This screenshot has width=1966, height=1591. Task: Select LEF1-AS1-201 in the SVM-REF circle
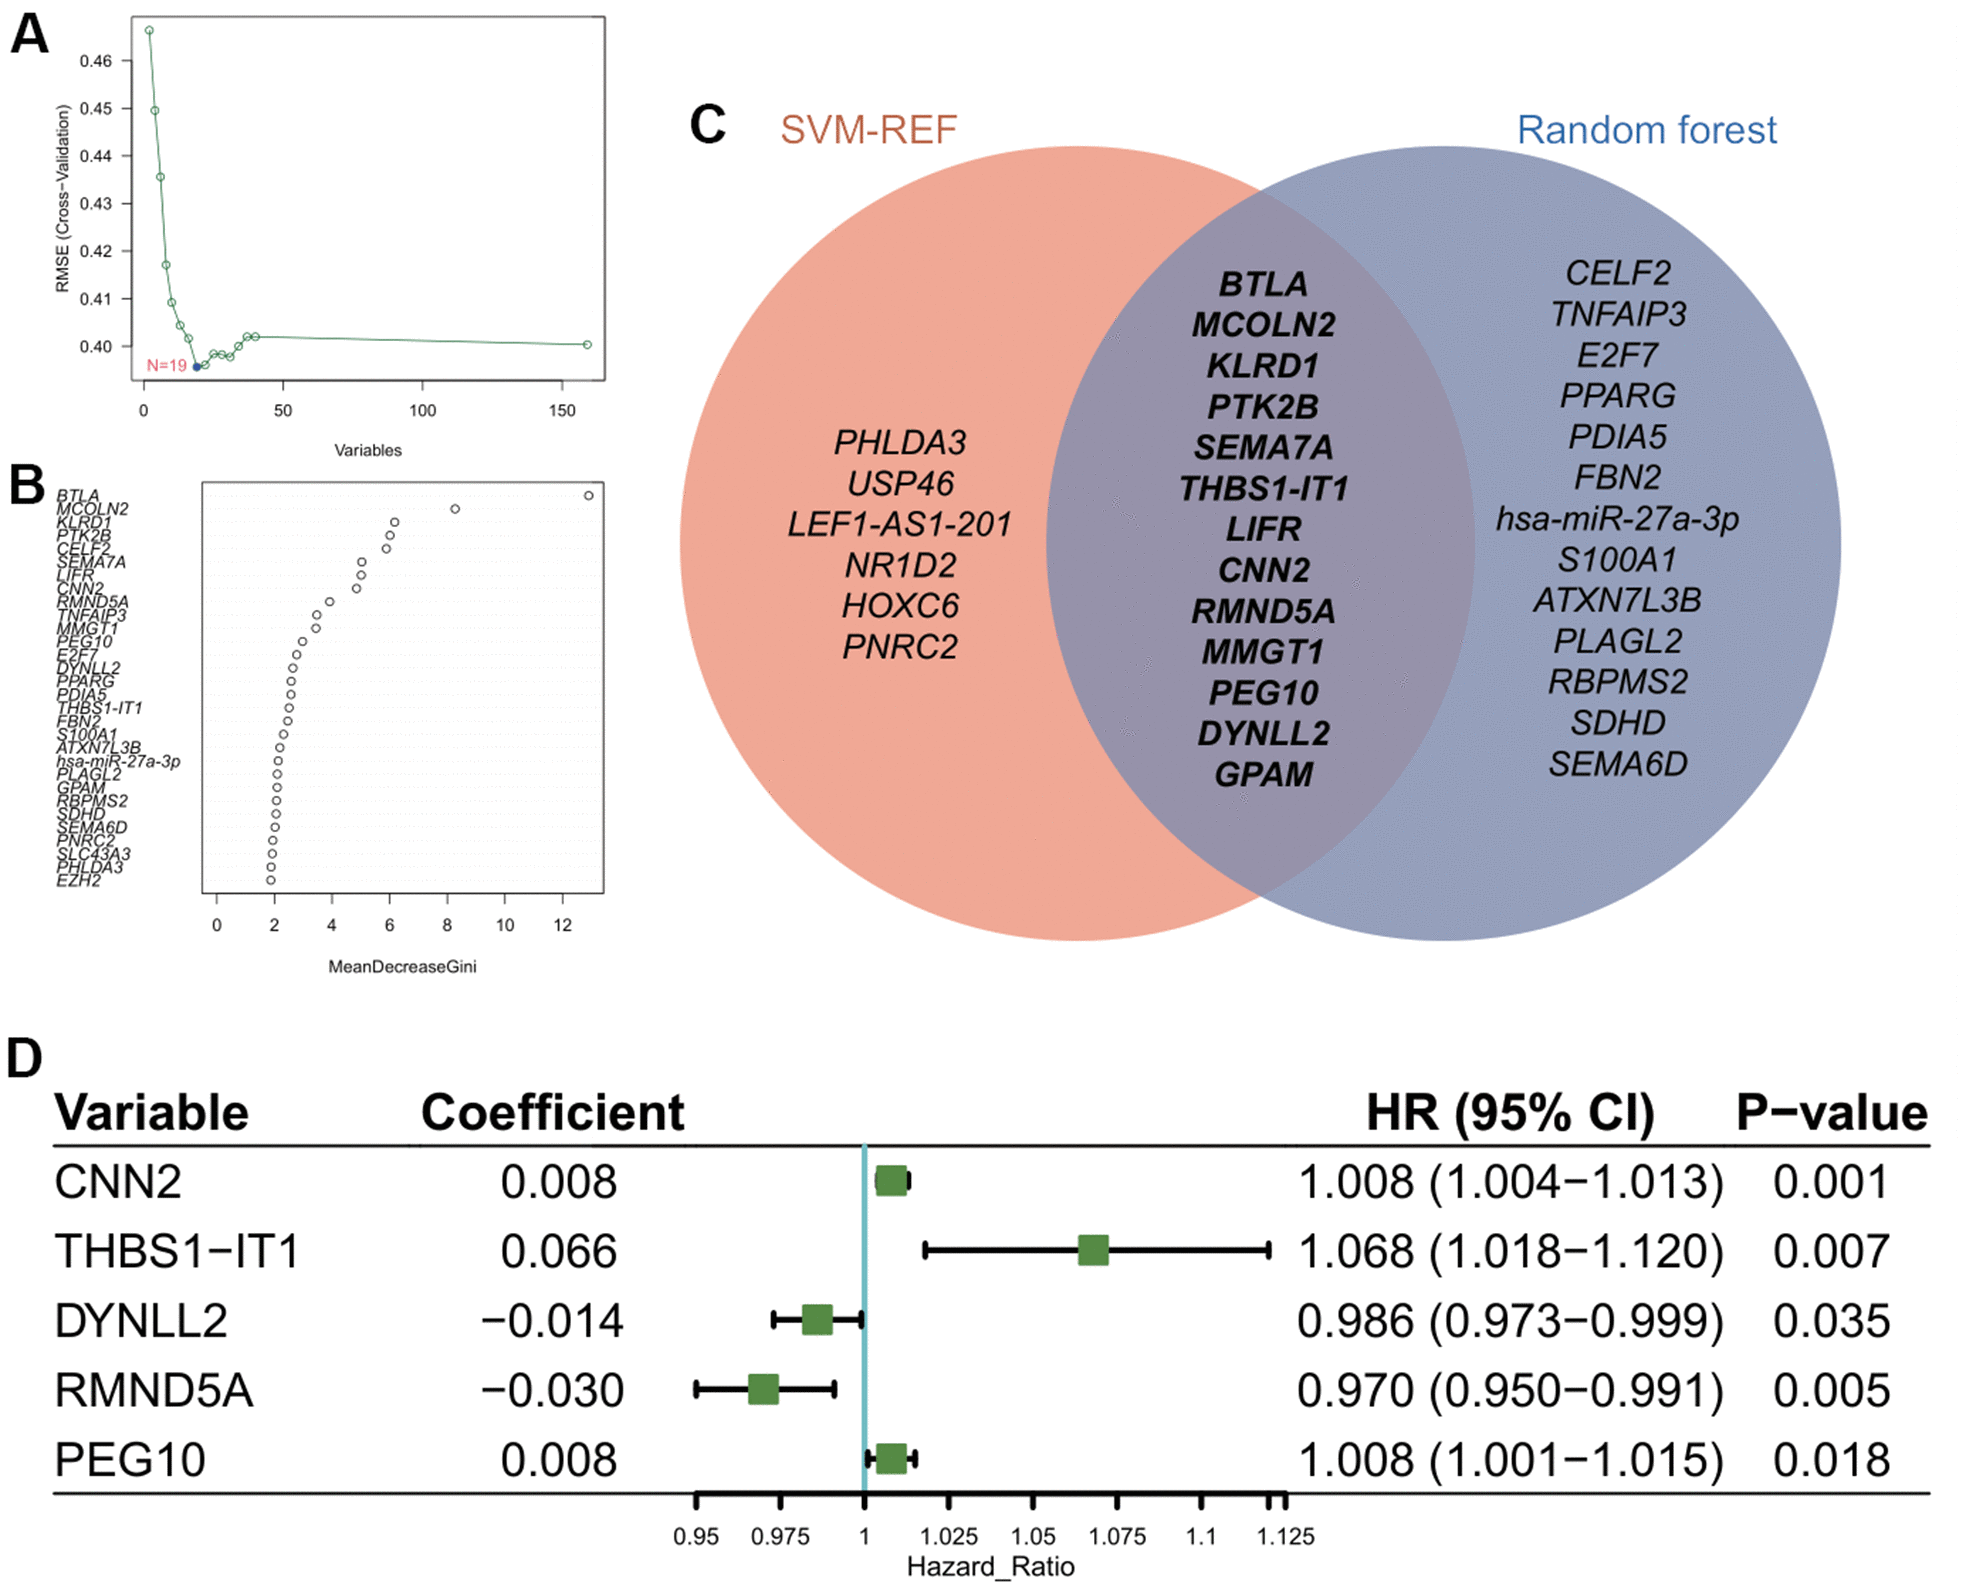(899, 525)
